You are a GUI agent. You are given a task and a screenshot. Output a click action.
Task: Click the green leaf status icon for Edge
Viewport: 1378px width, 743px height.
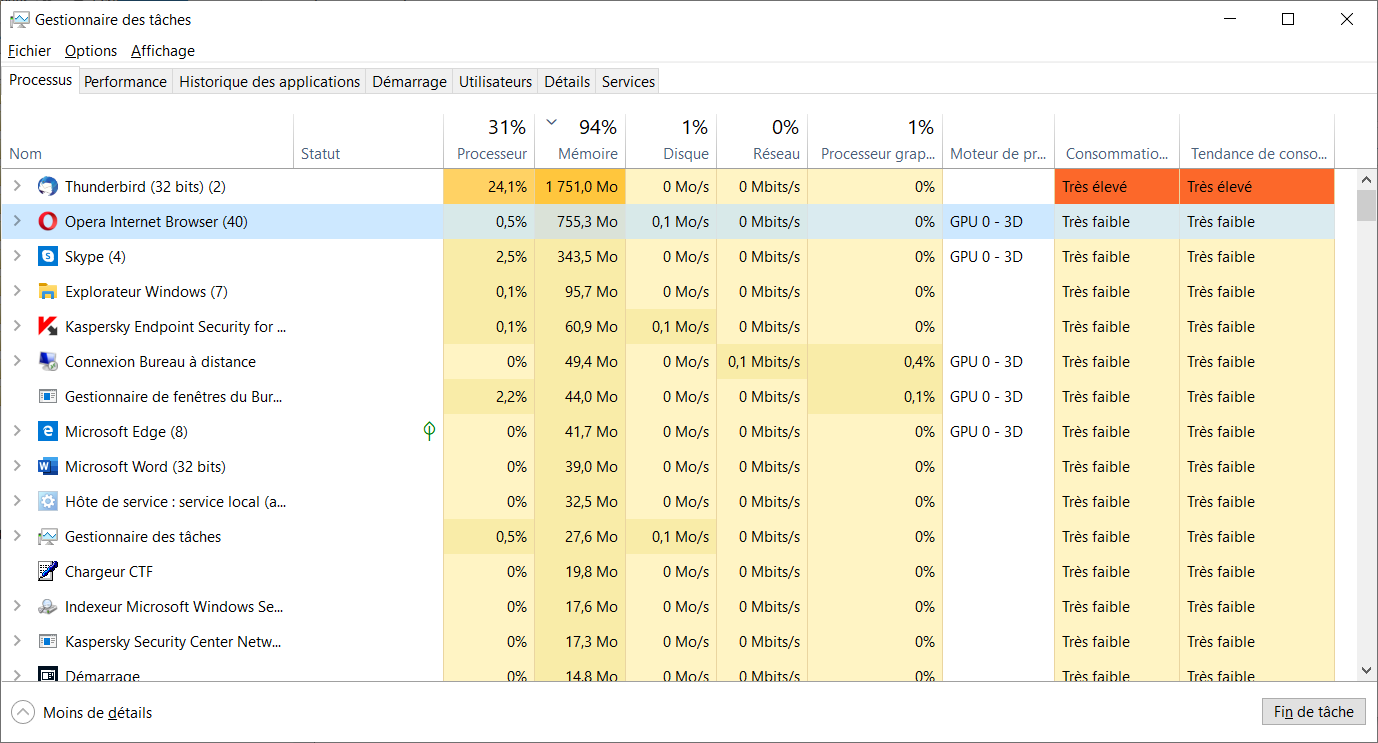point(430,431)
